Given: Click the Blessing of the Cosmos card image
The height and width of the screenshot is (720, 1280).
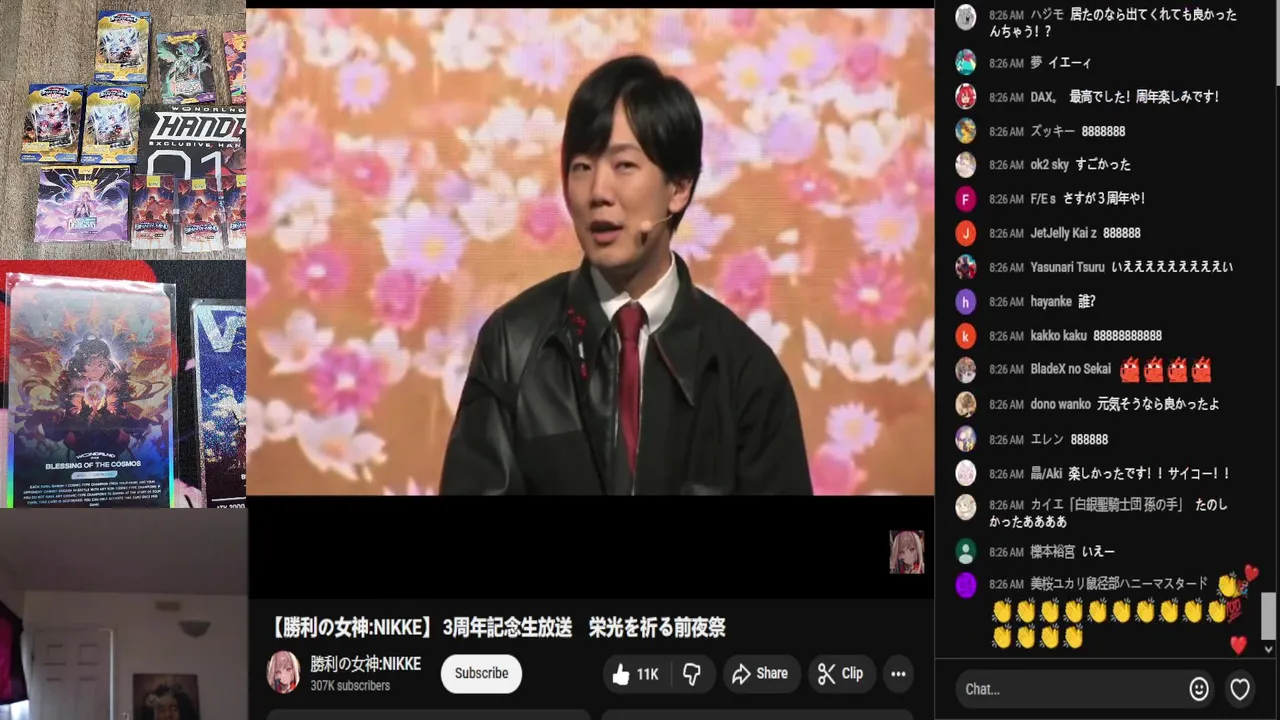Looking at the screenshot, I should pos(90,390).
